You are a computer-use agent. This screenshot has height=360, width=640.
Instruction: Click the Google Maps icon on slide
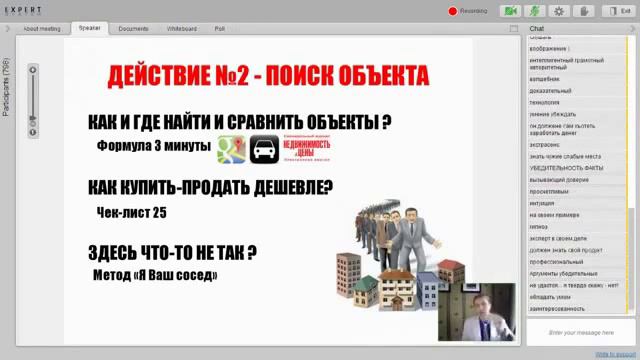coord(231,149)
